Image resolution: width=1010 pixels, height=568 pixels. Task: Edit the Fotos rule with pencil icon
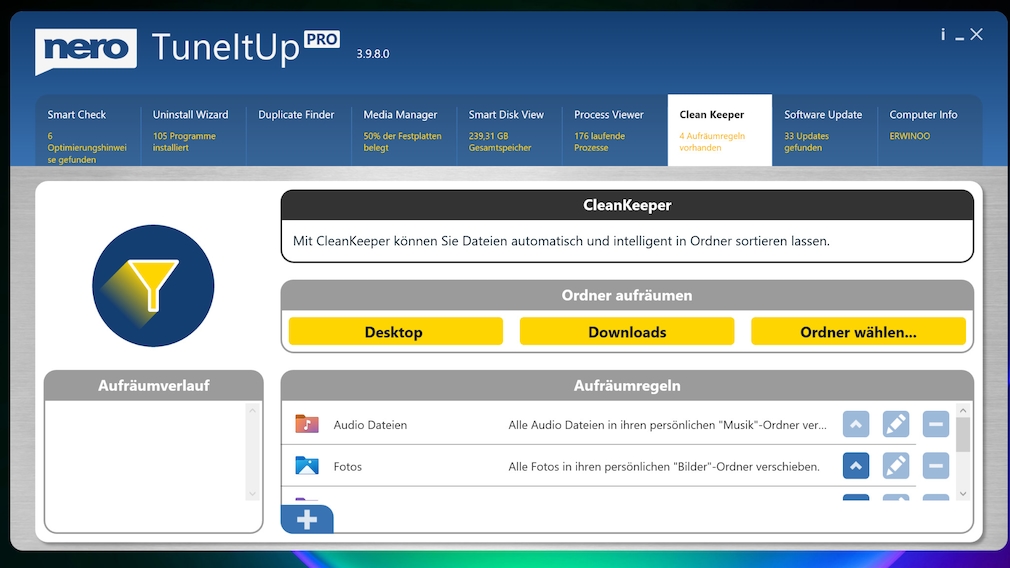pyautogui.click(x=896, y=466)
